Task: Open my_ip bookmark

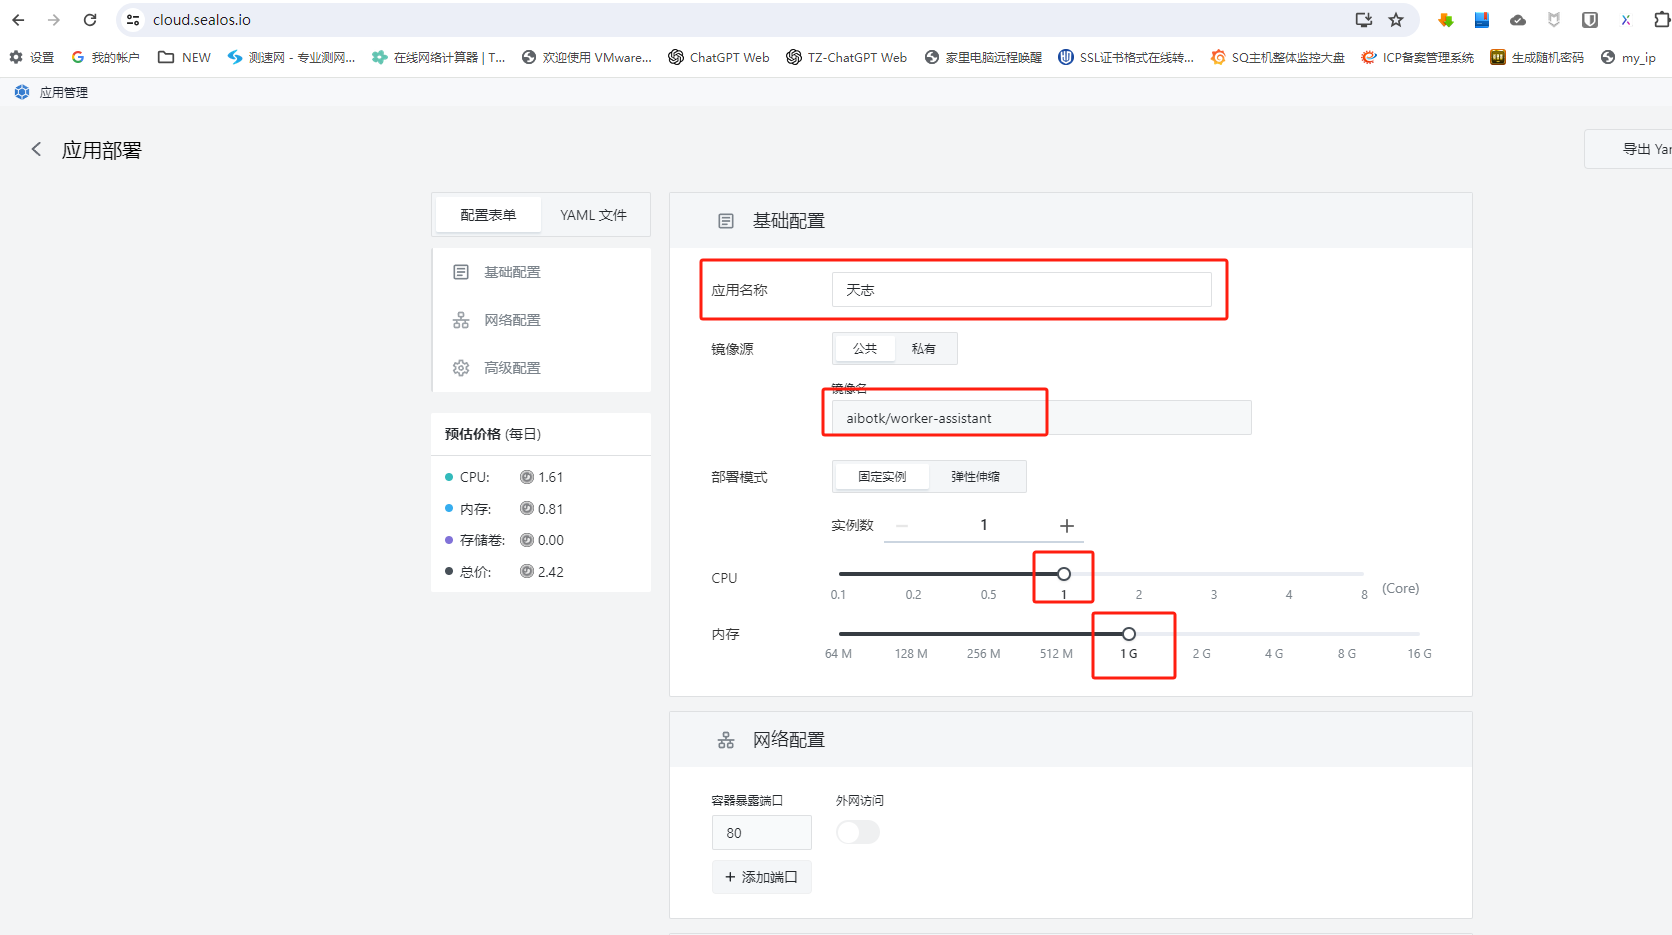Action: [1628, 58]
